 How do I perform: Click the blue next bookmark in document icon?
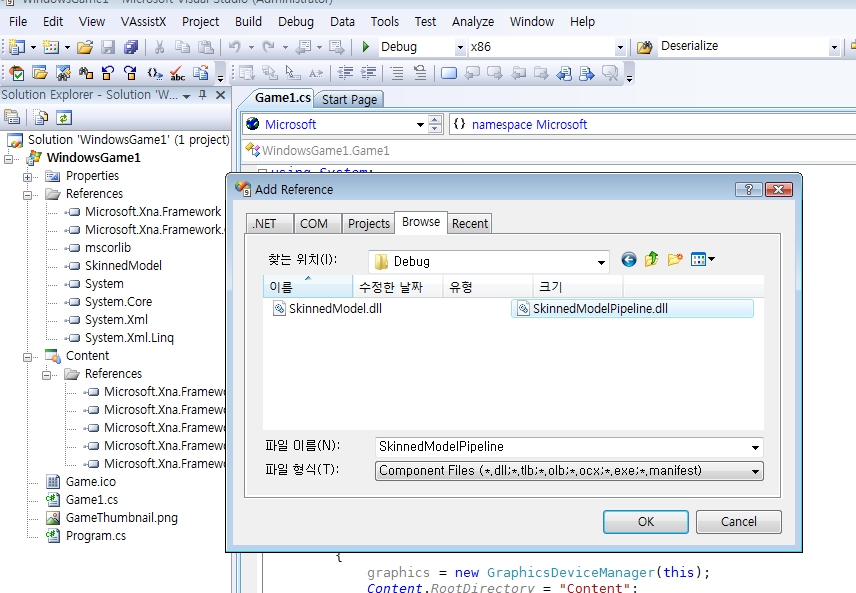(587, 73)
